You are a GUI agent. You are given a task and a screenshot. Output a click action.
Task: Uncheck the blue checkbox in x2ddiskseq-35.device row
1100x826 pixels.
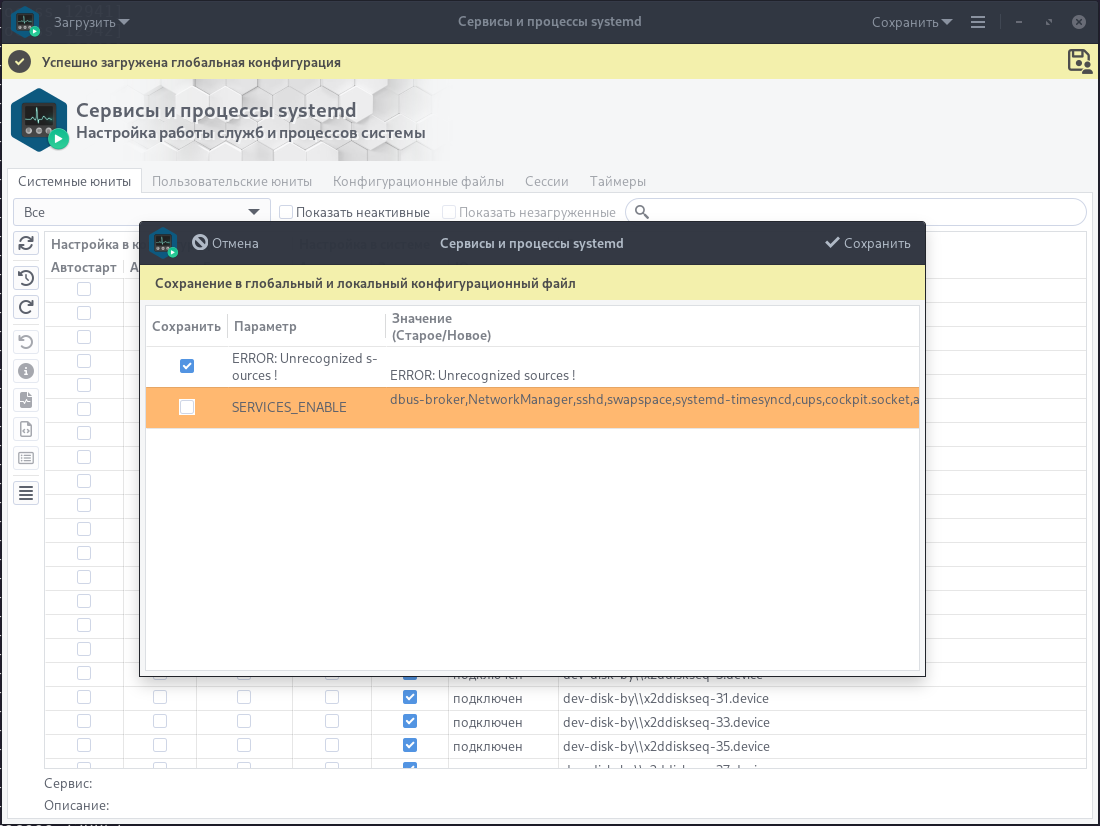pos(410,745)
